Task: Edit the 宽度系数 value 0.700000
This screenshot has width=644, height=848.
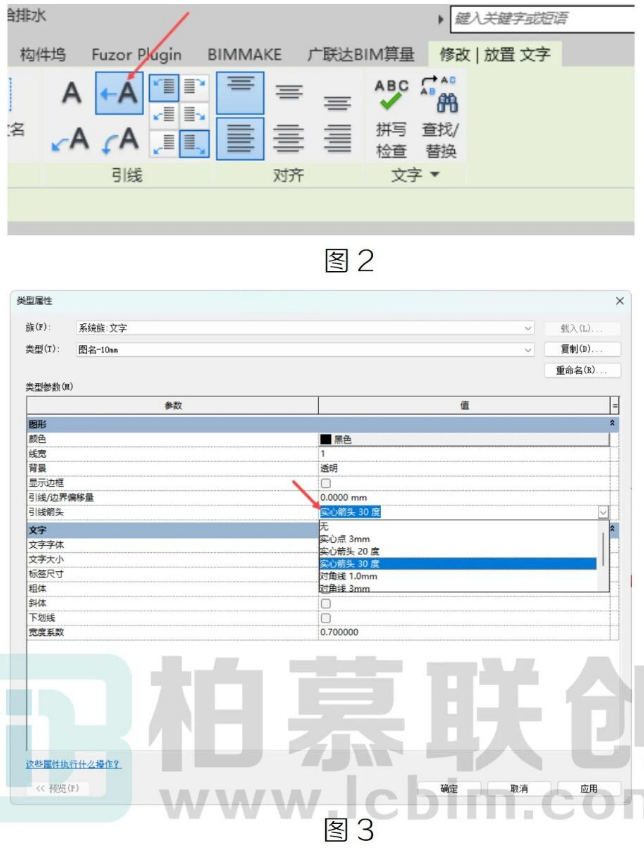Action: pos(464,632)
